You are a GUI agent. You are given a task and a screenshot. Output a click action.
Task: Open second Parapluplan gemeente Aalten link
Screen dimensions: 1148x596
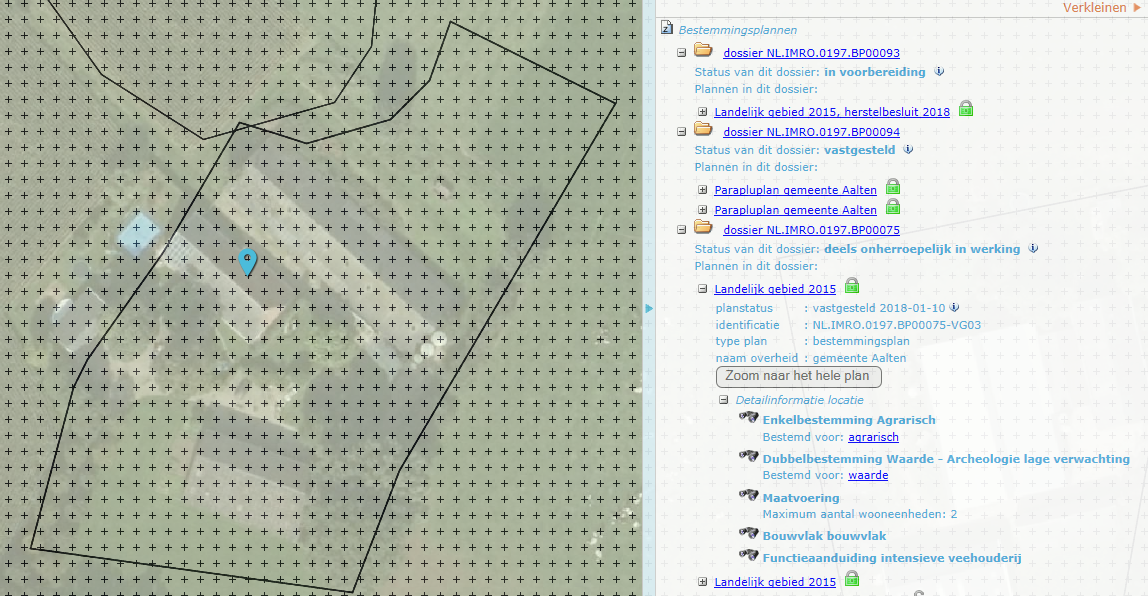(x=795, y=209)
